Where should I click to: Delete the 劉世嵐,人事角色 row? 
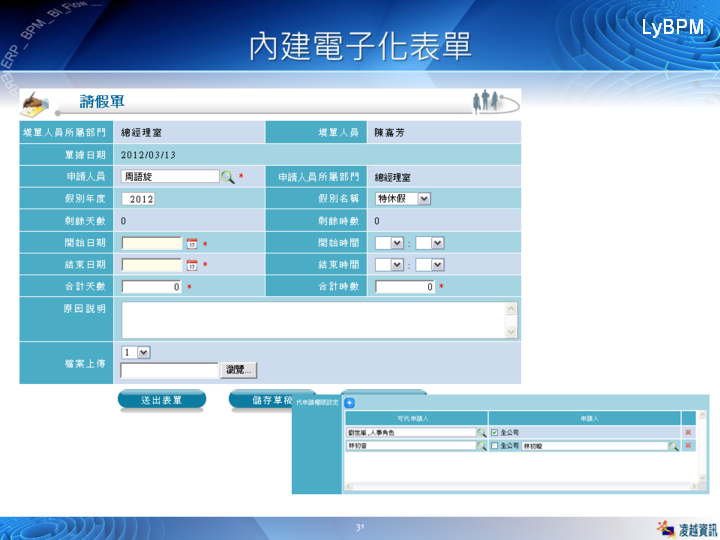click(688, 432)
